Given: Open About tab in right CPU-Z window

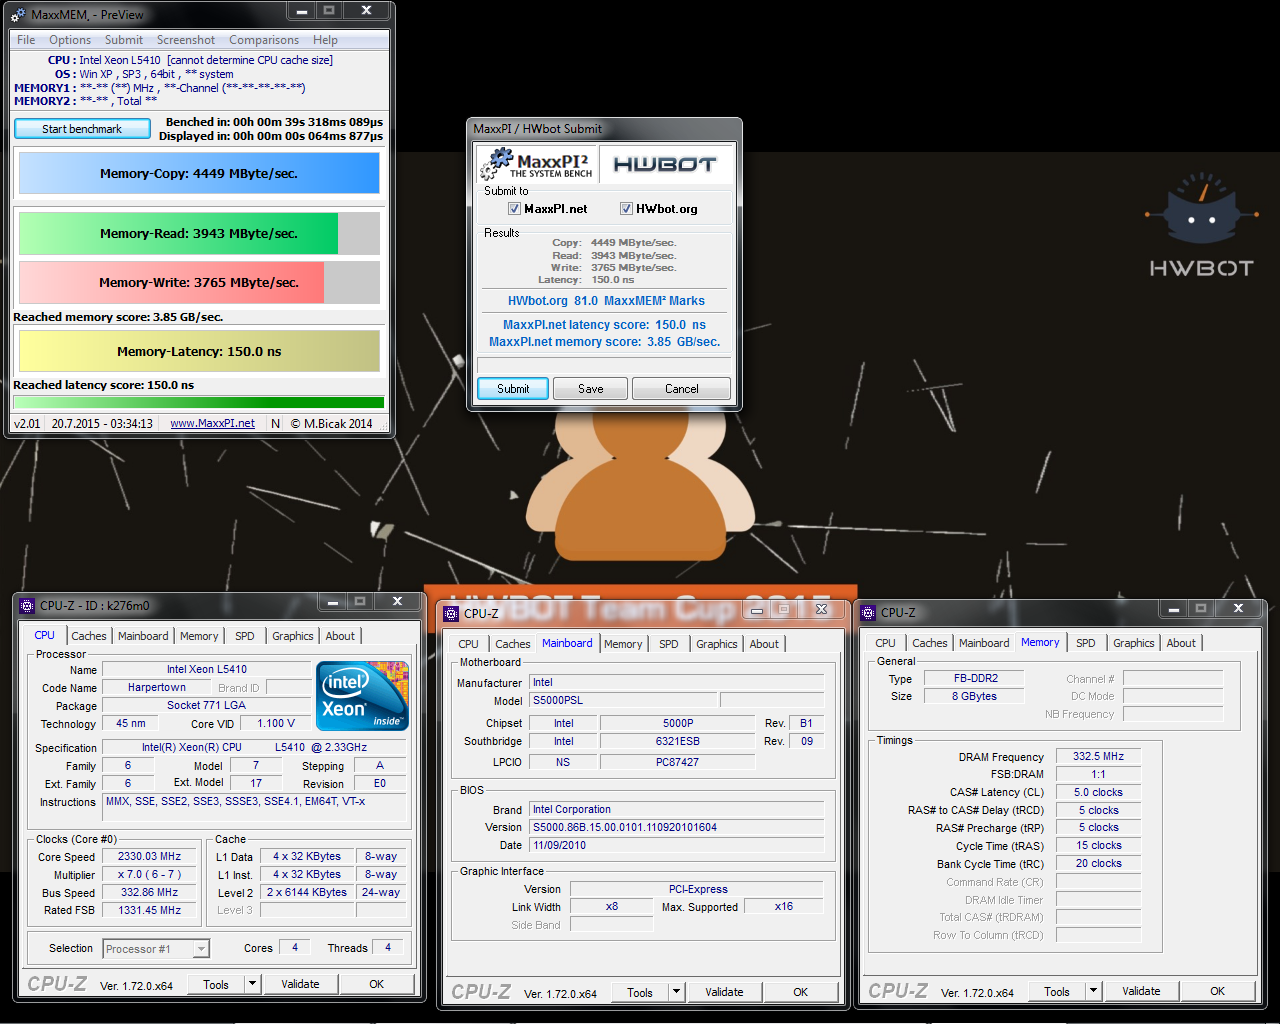Looking at the screenshot, I should 1181,643.
